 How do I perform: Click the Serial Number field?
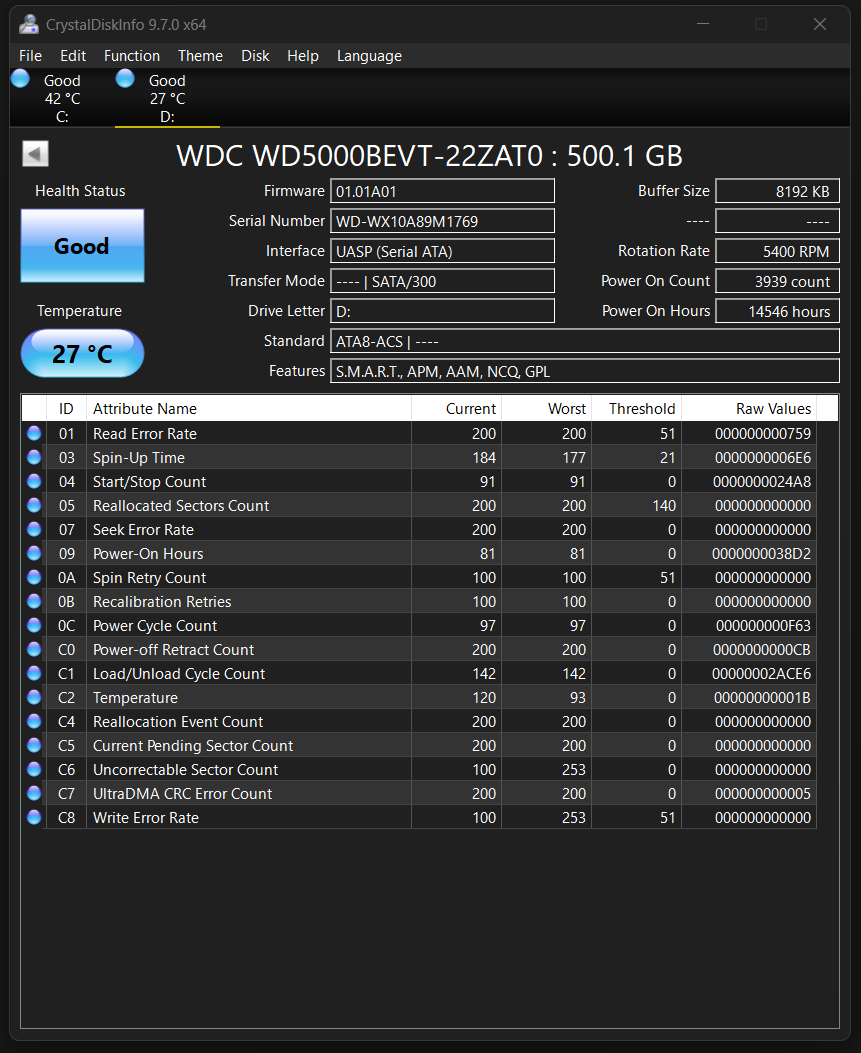[443, 221]
